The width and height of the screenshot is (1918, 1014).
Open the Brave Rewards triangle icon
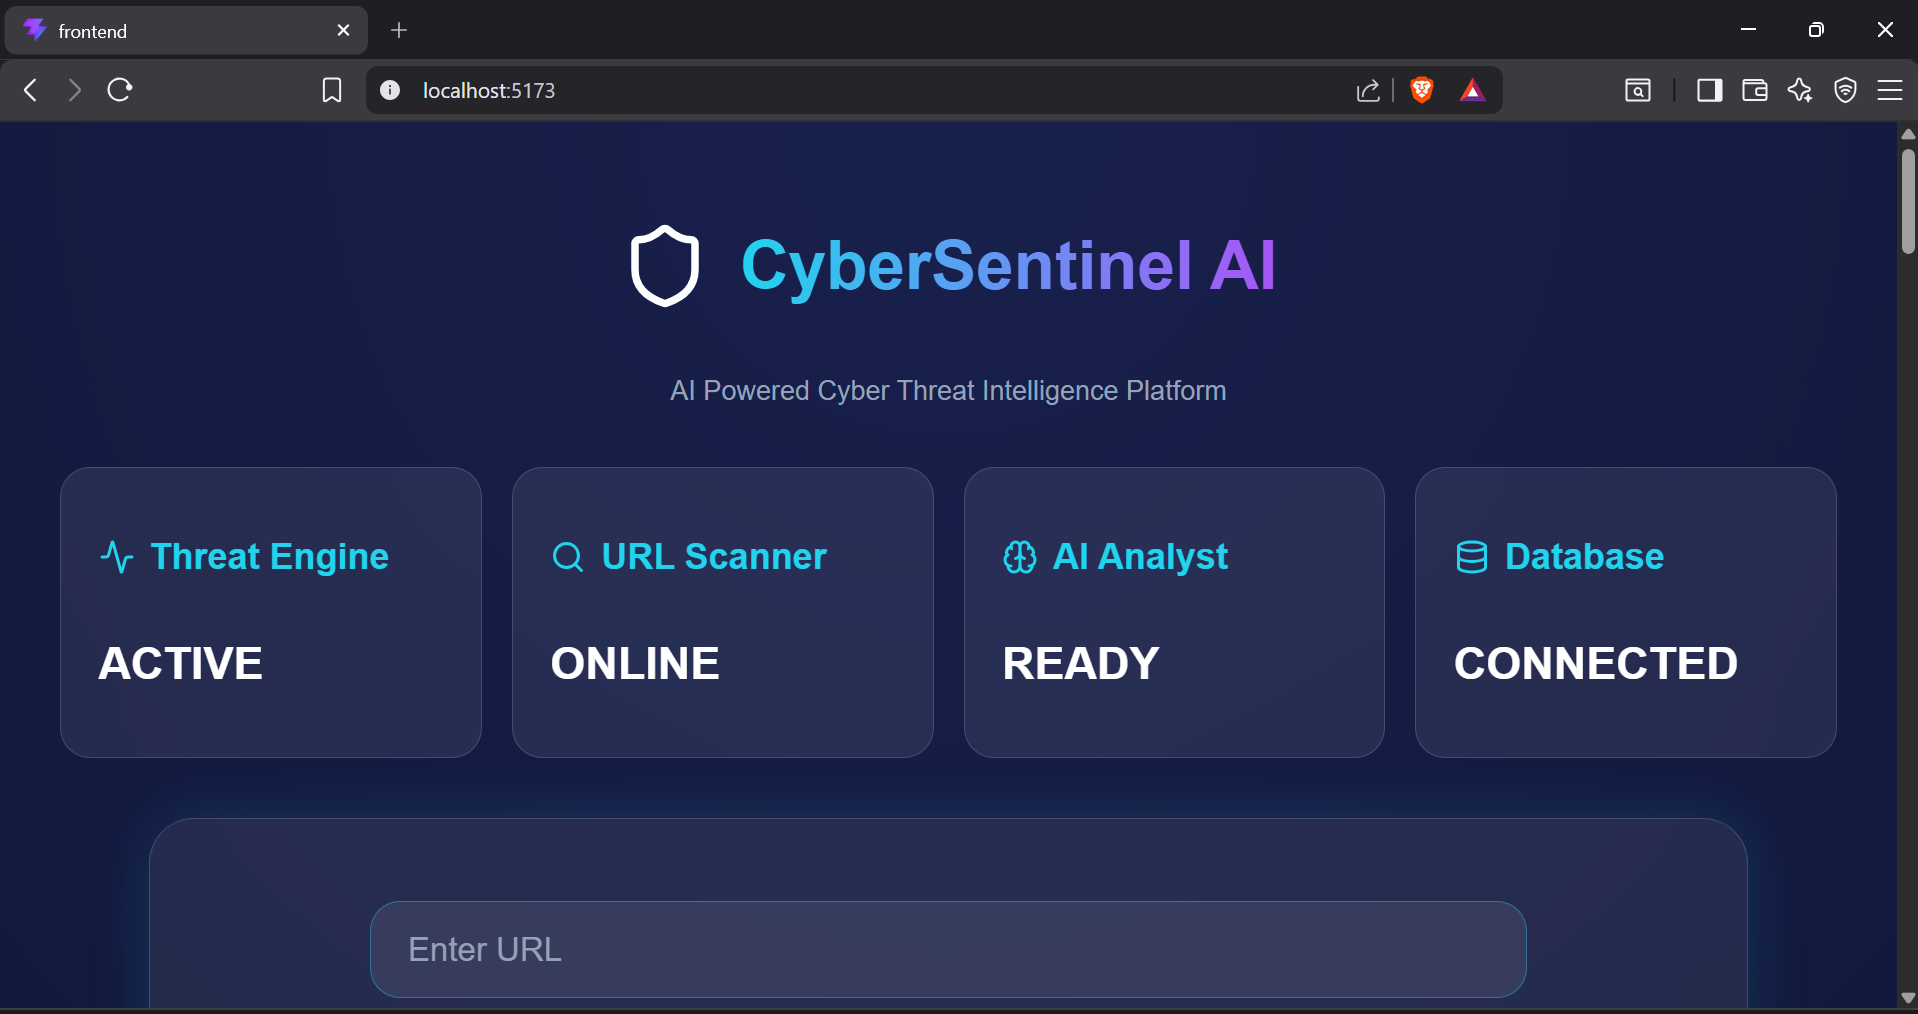(1472, 91)
